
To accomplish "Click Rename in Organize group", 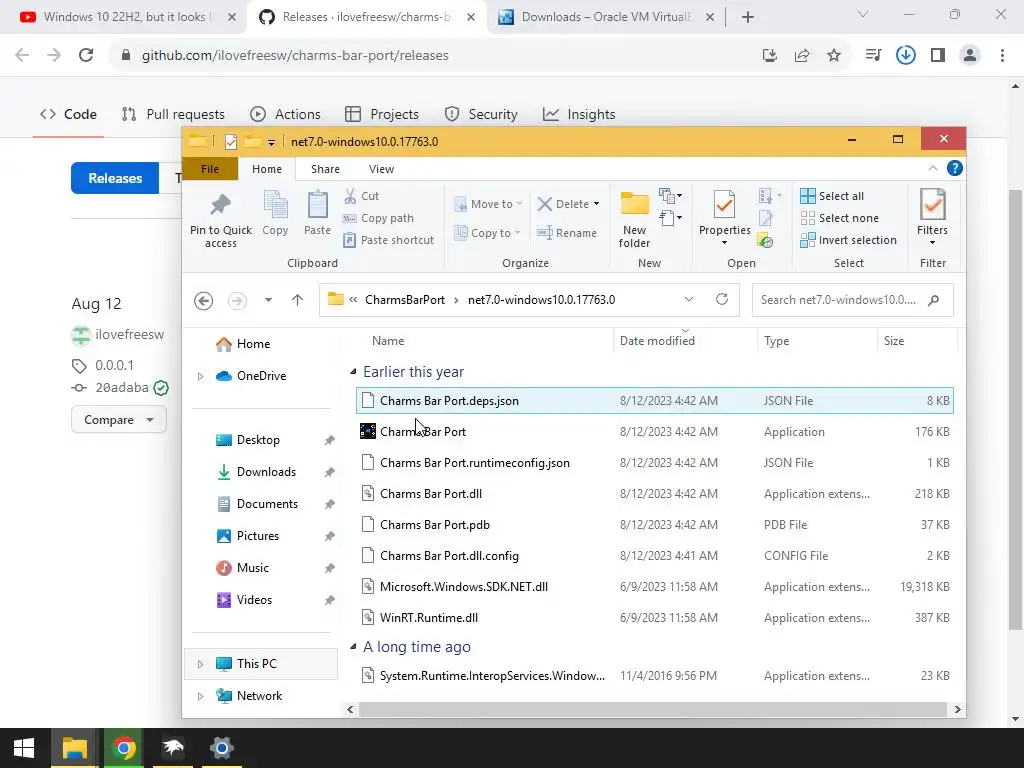I will point(567,232).
